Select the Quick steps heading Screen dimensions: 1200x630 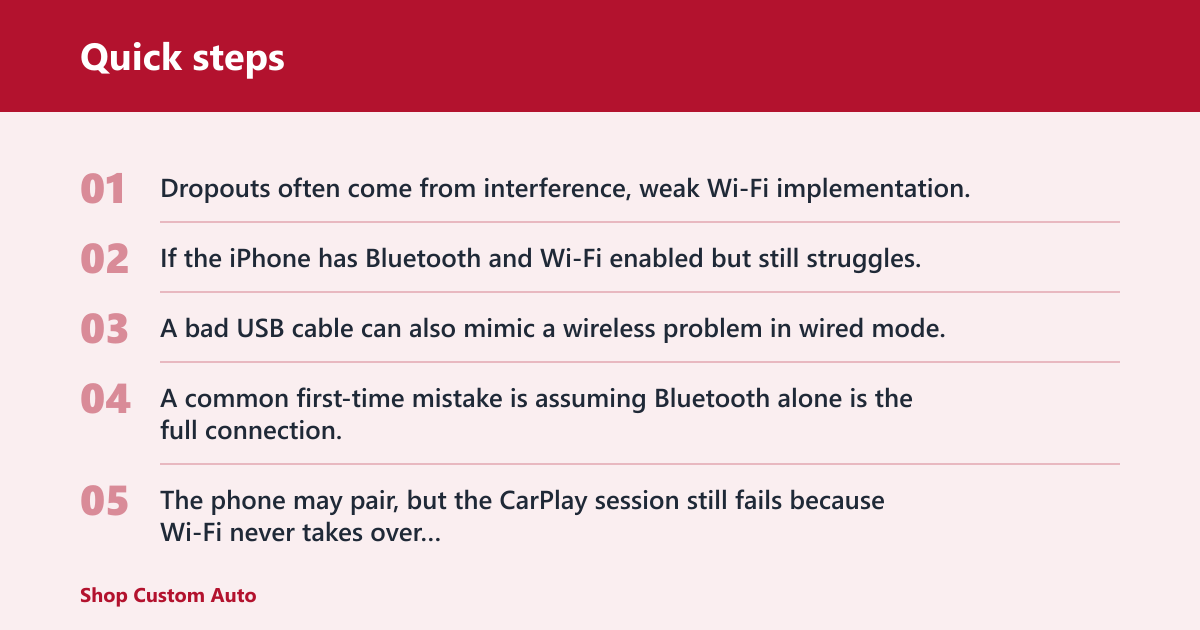tap(182, 57)
